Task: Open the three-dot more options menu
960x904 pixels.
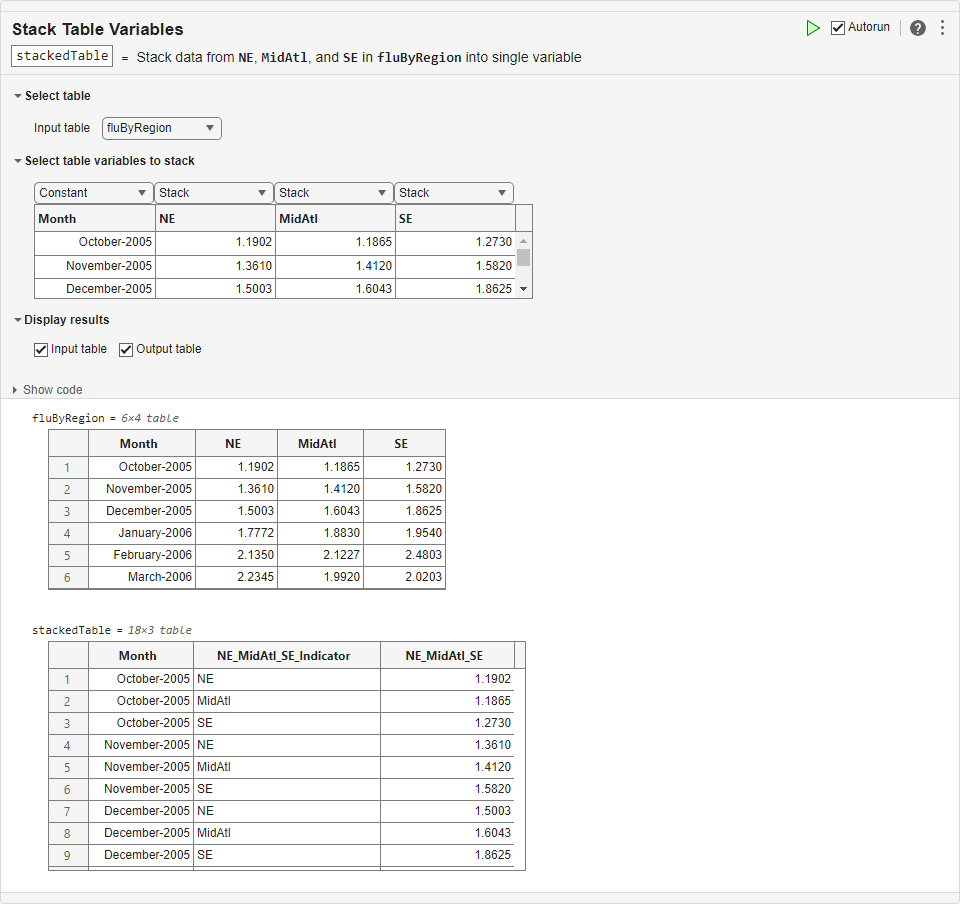Action: pos(942,28)
